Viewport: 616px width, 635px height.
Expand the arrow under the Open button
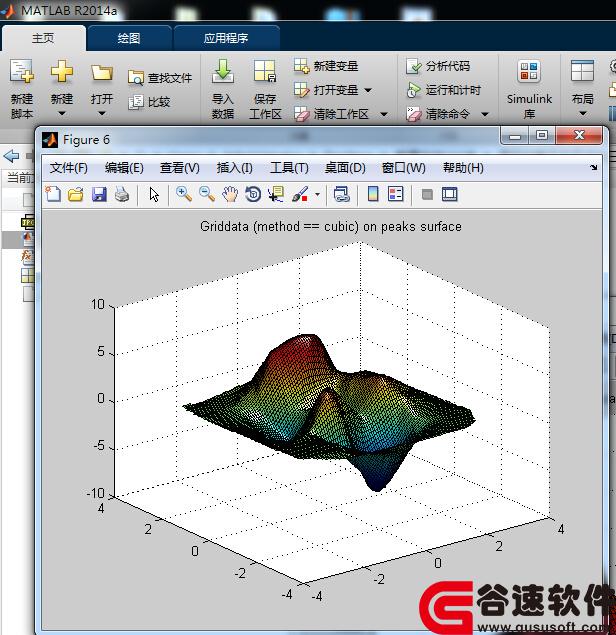click(102, 113)
